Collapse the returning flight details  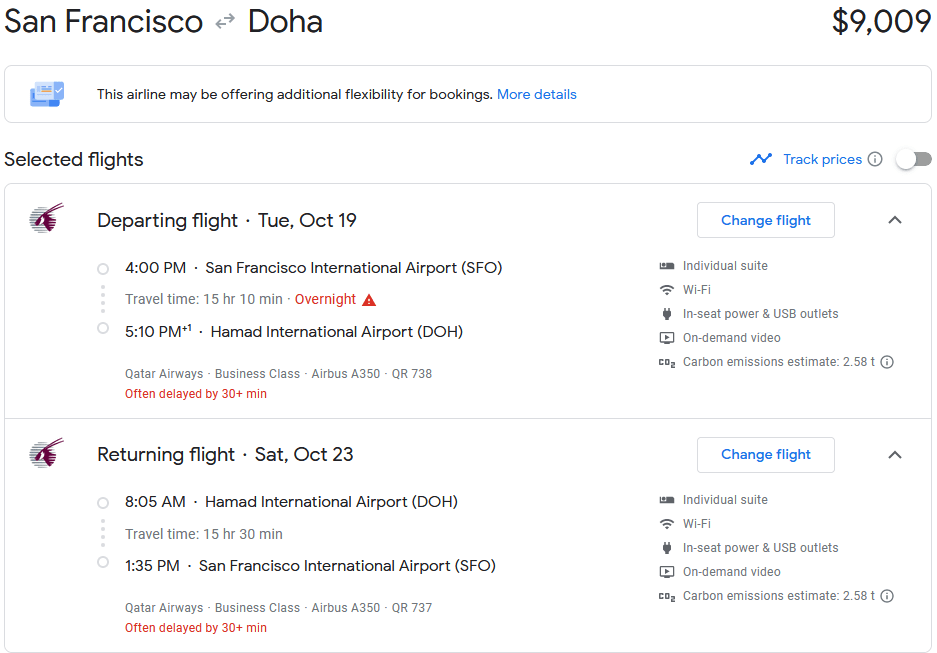[895, 454]
